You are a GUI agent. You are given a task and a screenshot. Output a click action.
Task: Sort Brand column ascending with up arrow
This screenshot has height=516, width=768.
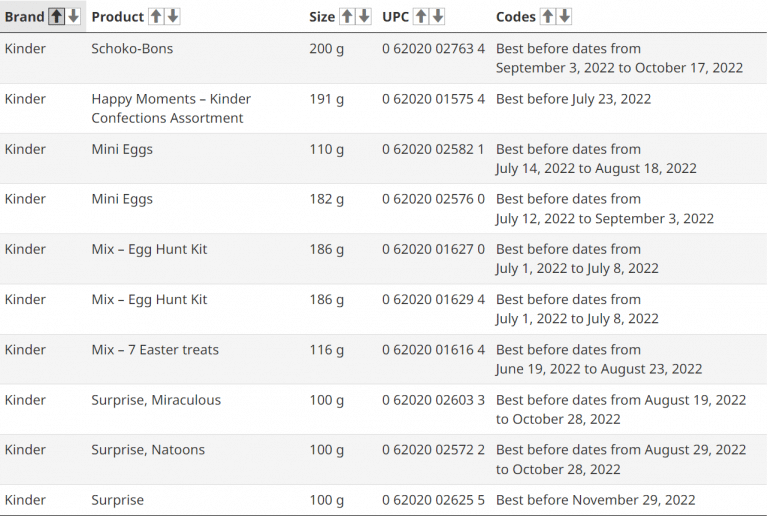click(x=57, y=16)
